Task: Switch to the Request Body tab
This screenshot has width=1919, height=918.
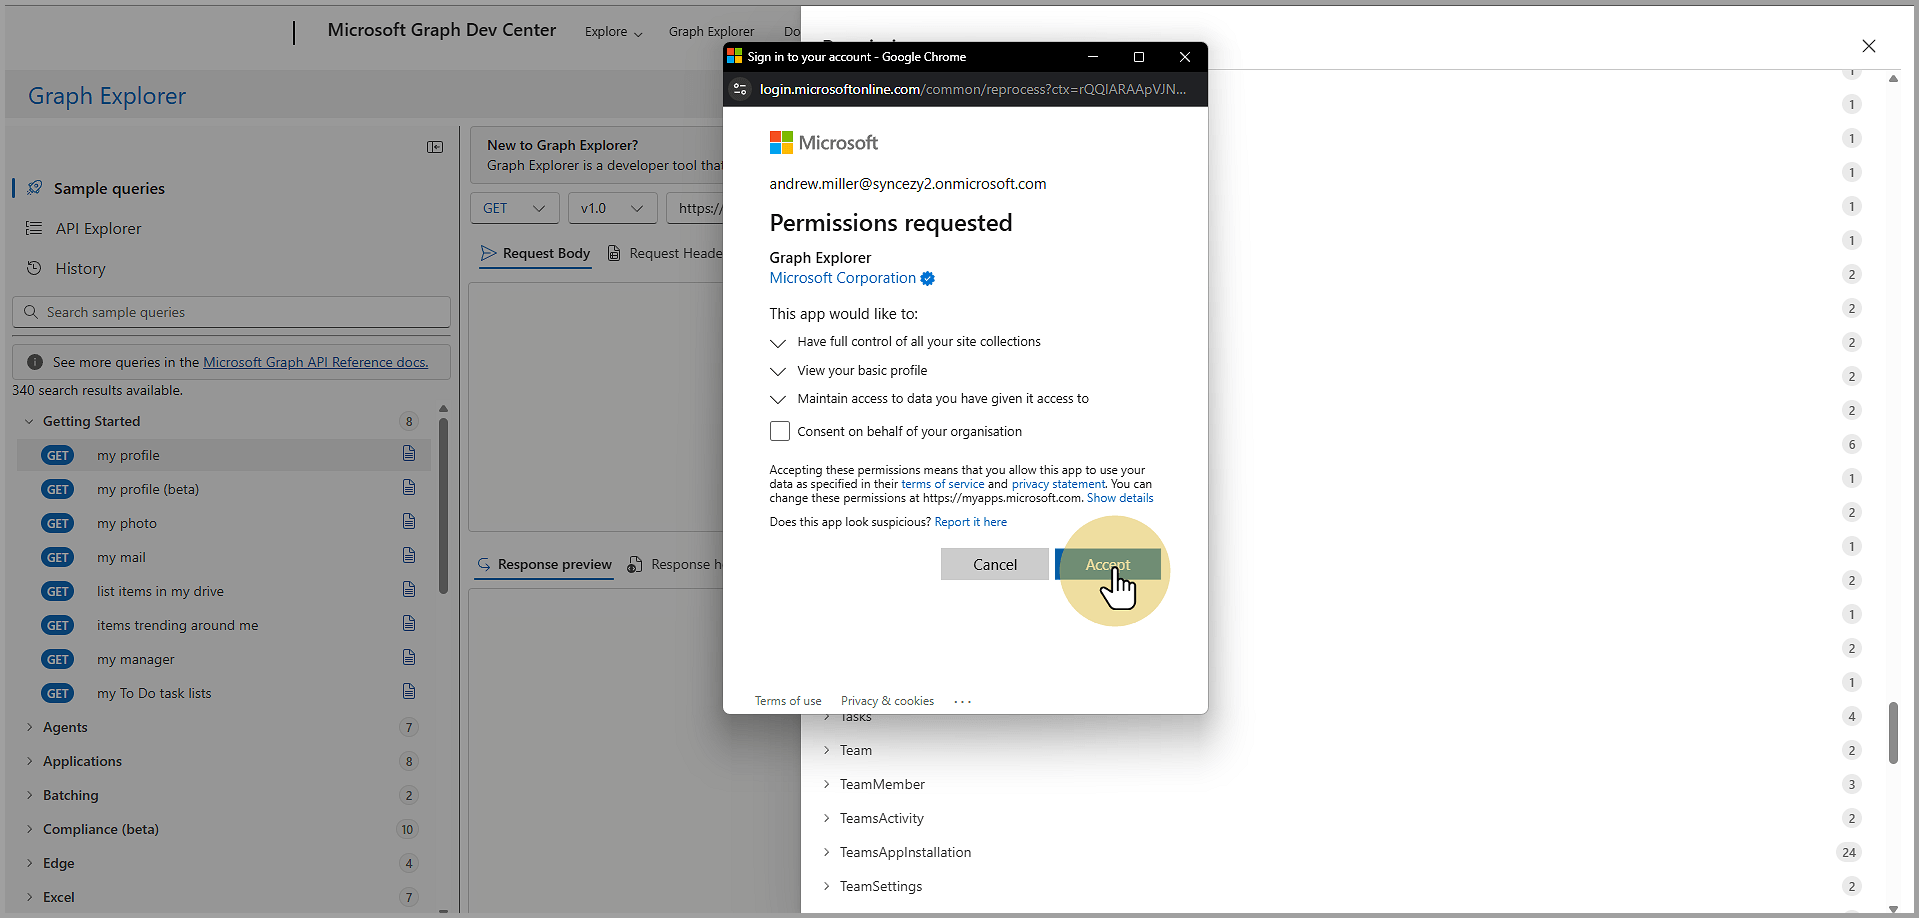Action: click(535, 254)
